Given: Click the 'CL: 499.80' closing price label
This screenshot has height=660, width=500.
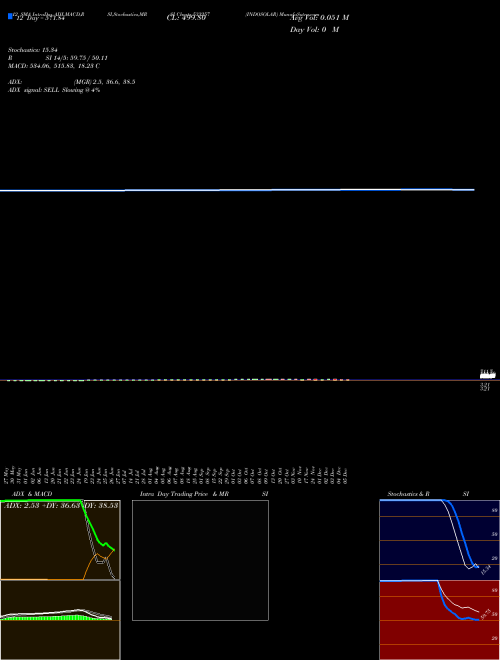Looking at the screenshot, I should click(186, 18).
